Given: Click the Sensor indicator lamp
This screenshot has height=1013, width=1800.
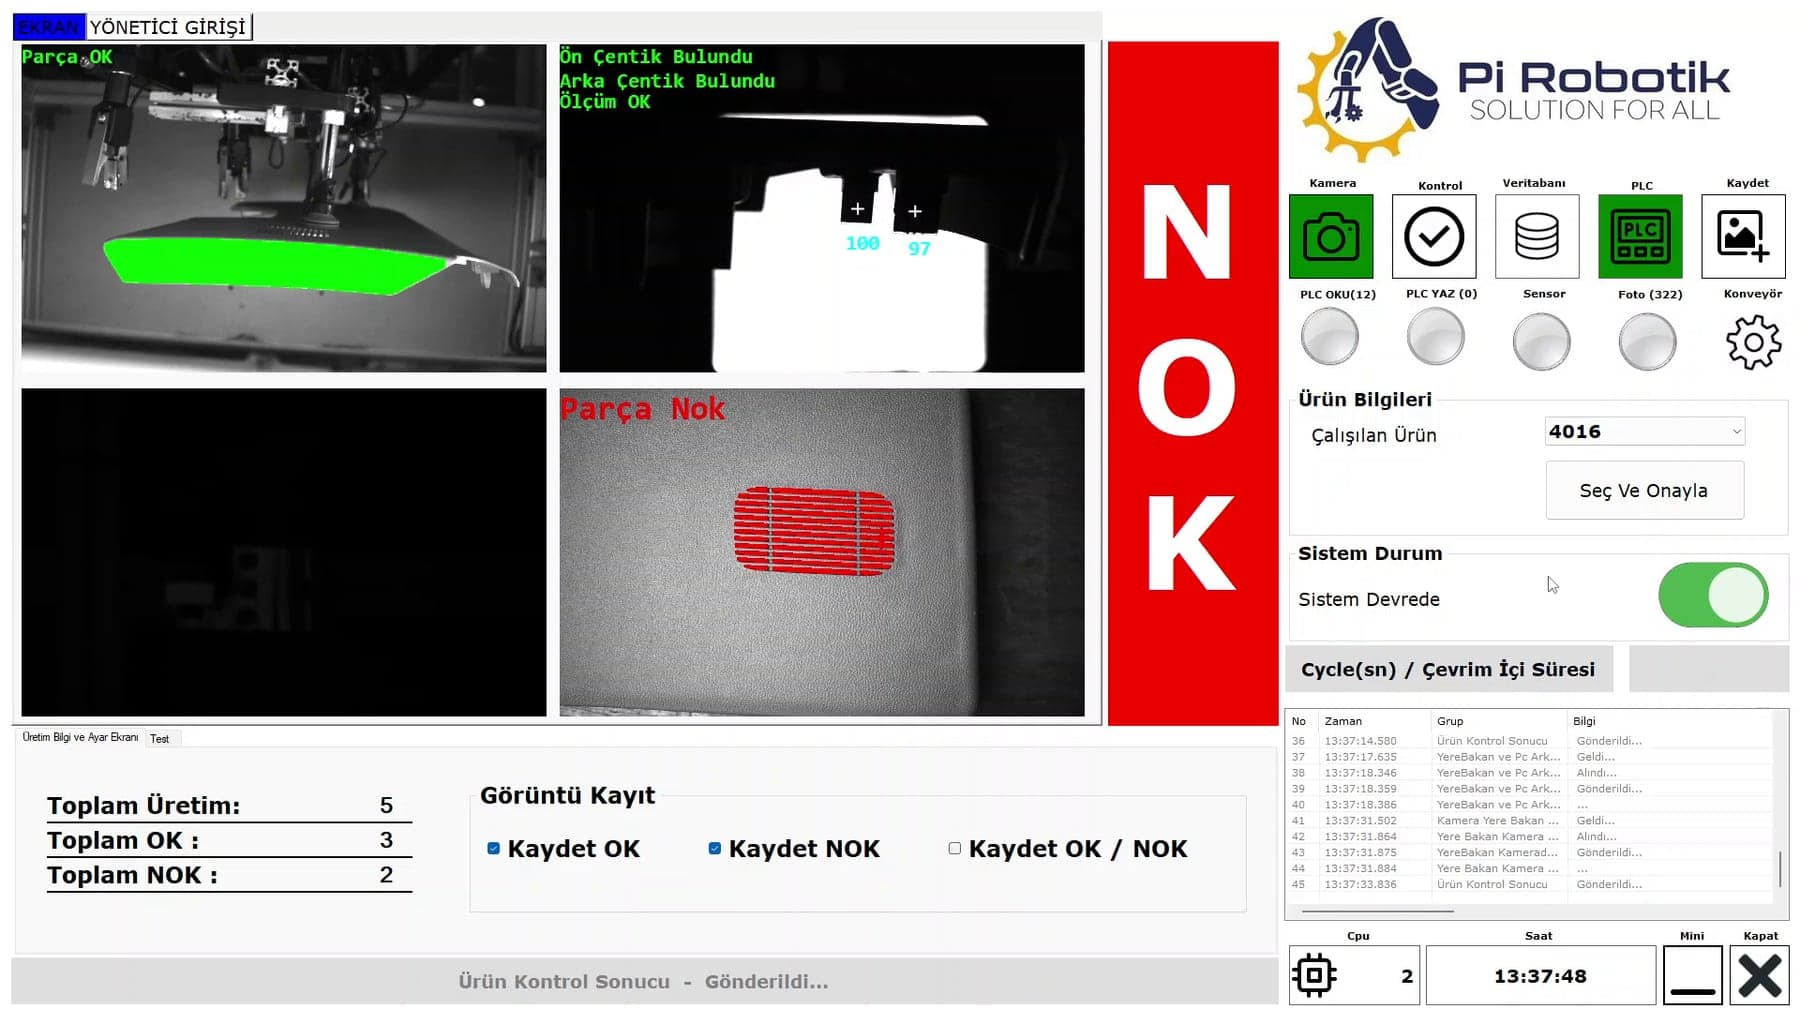Looking at the screenshot, I should point(1542,342).
